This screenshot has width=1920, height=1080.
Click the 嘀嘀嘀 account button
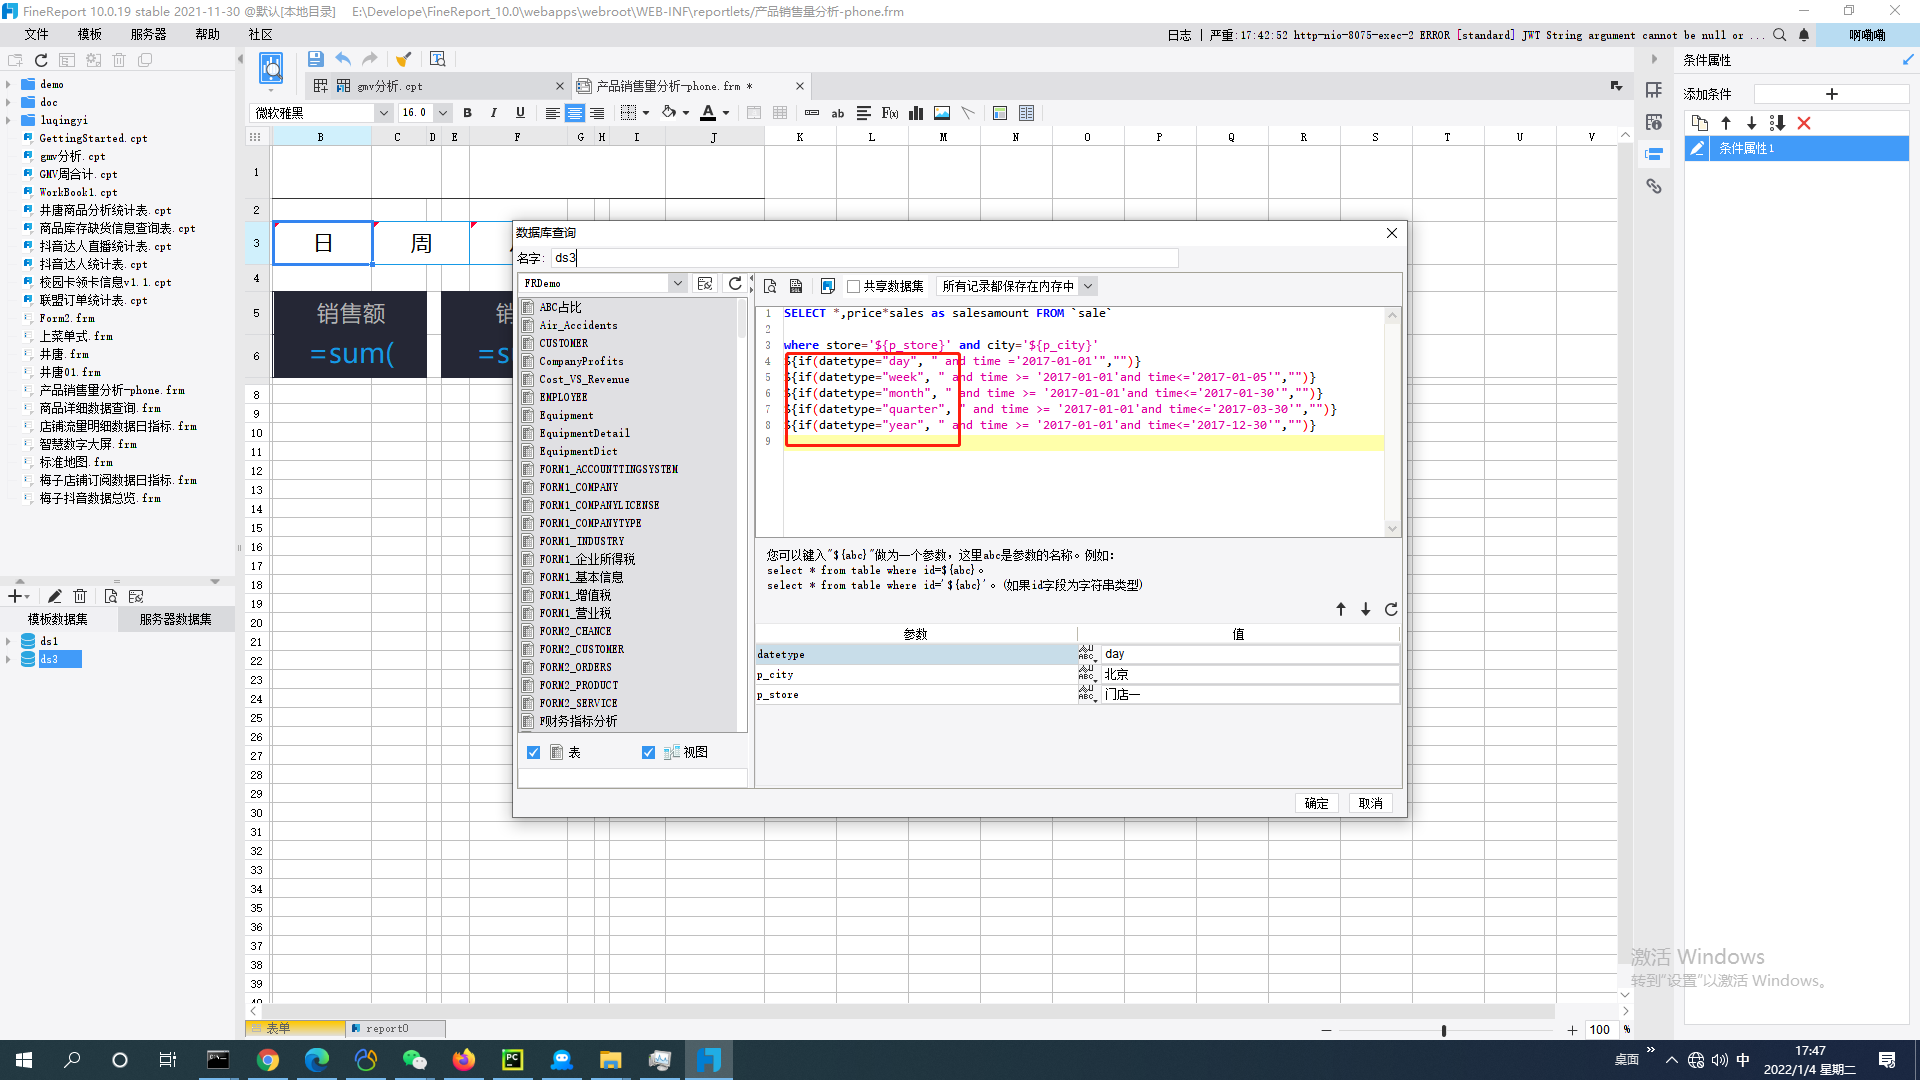click(1867, 35)
